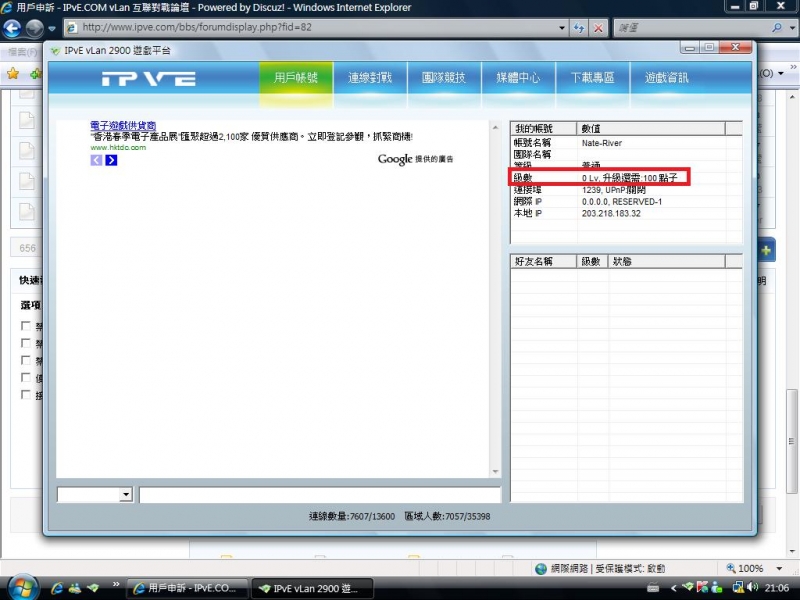Click the search magnifier icon in IE
Viewport: 800px width, 600px height.
pyautogui.click(x=777, y=28)
